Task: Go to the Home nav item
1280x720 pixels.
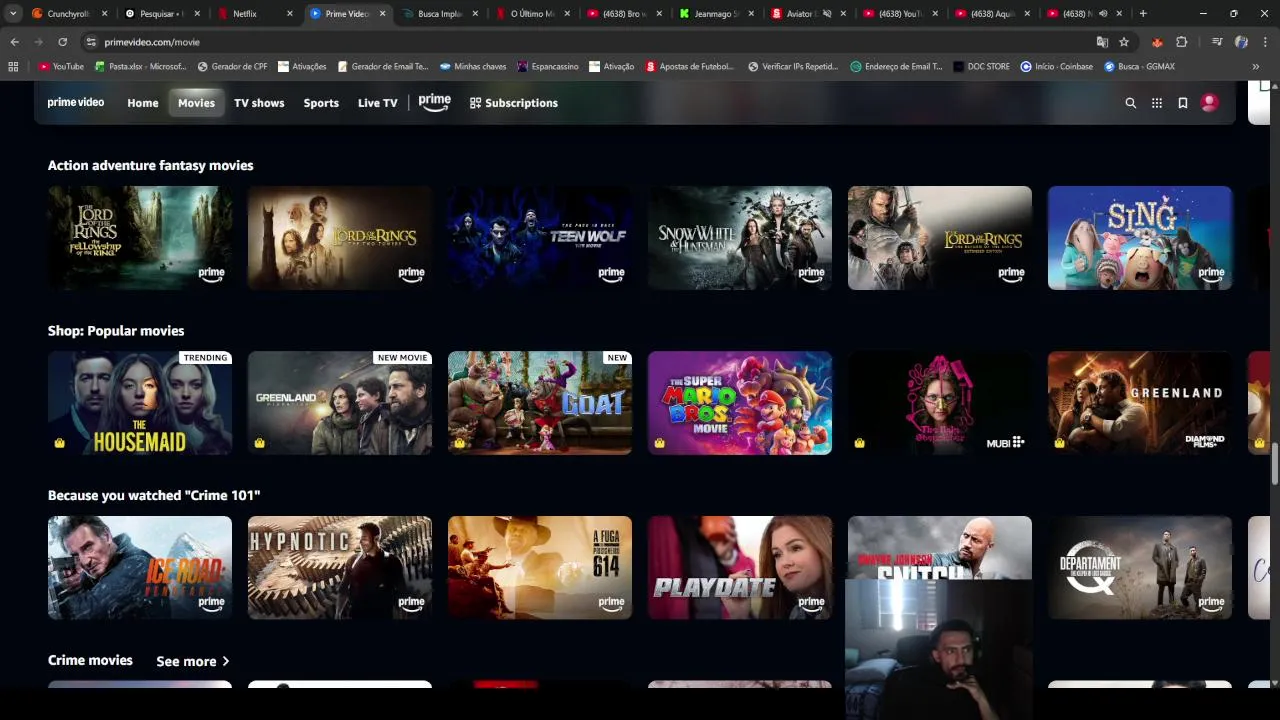Action: (143, 103)
